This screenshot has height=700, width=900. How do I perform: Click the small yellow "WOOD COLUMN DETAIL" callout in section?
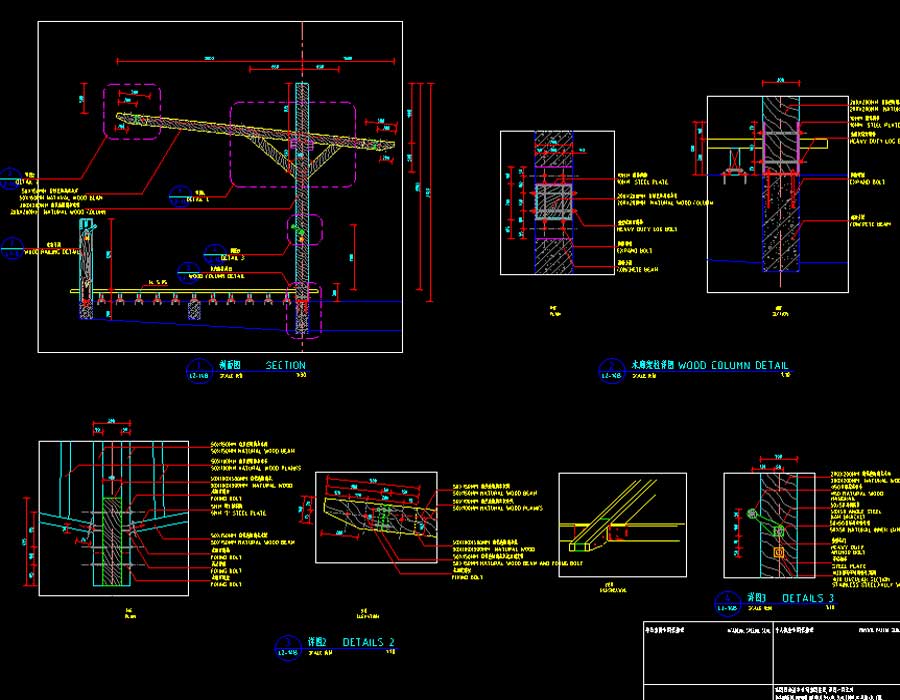tap(216, 276)
